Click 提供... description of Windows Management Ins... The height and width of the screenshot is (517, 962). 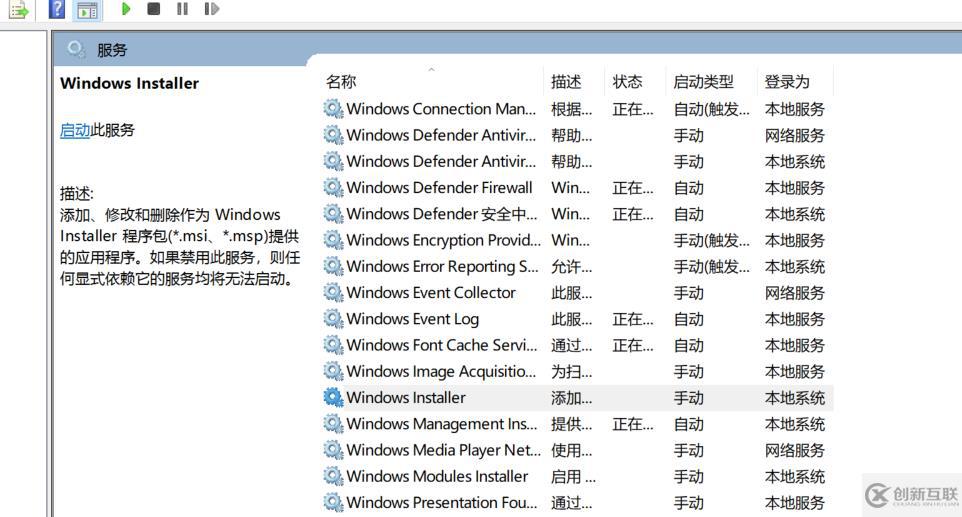coord(571,424)
